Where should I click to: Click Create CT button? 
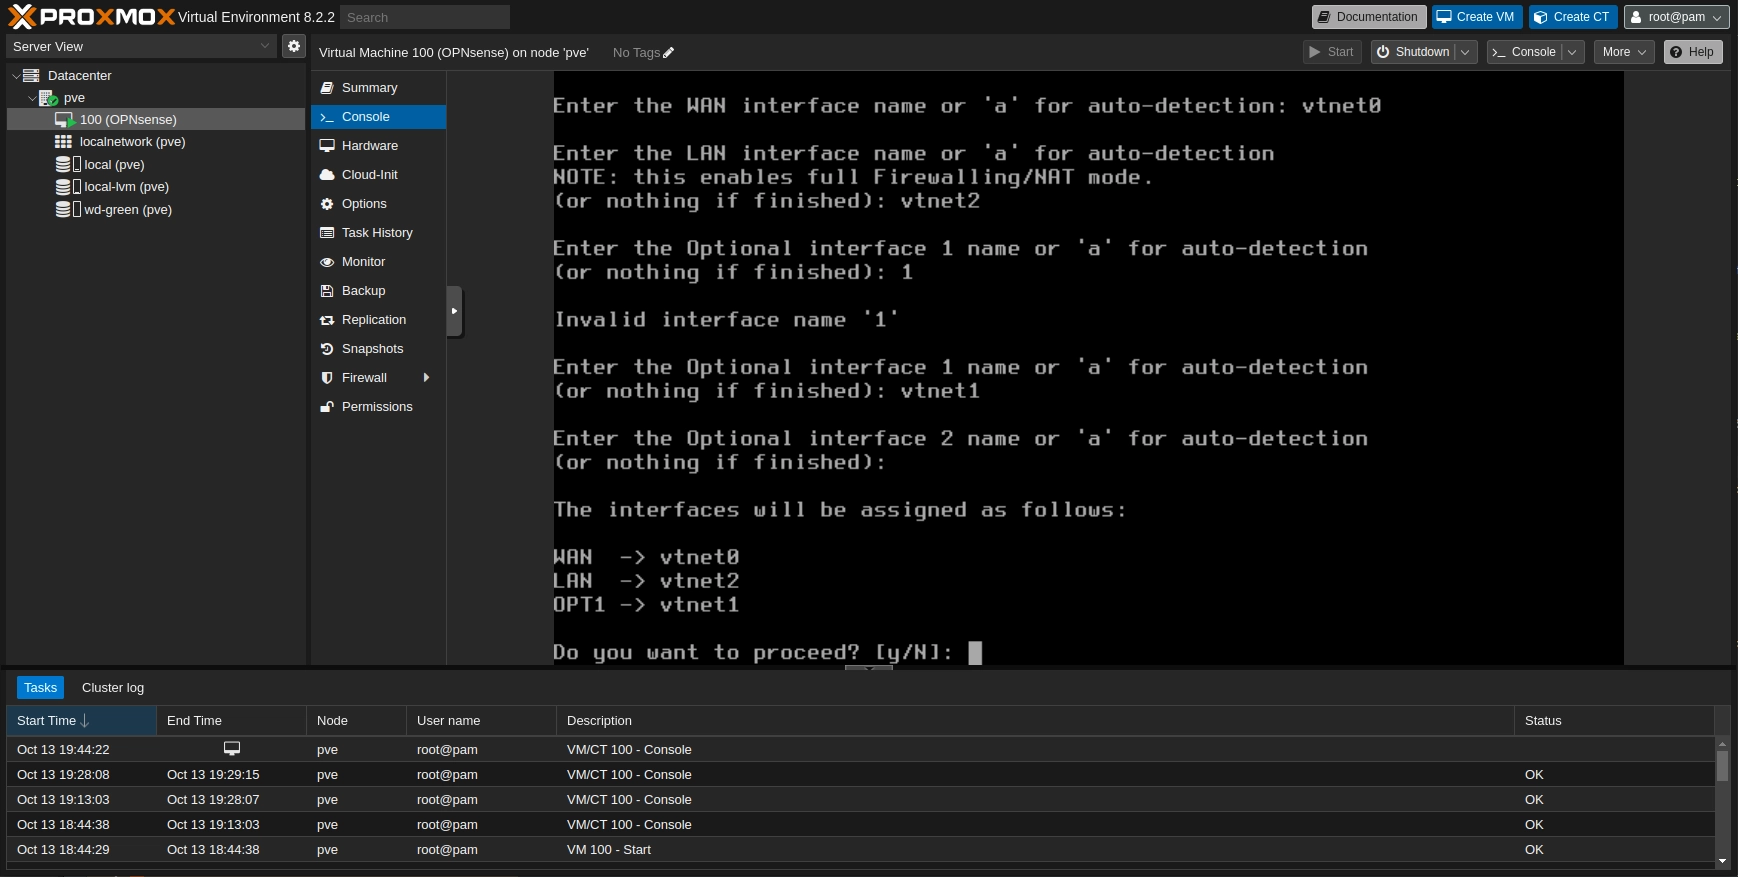(x=1573, y=17)
